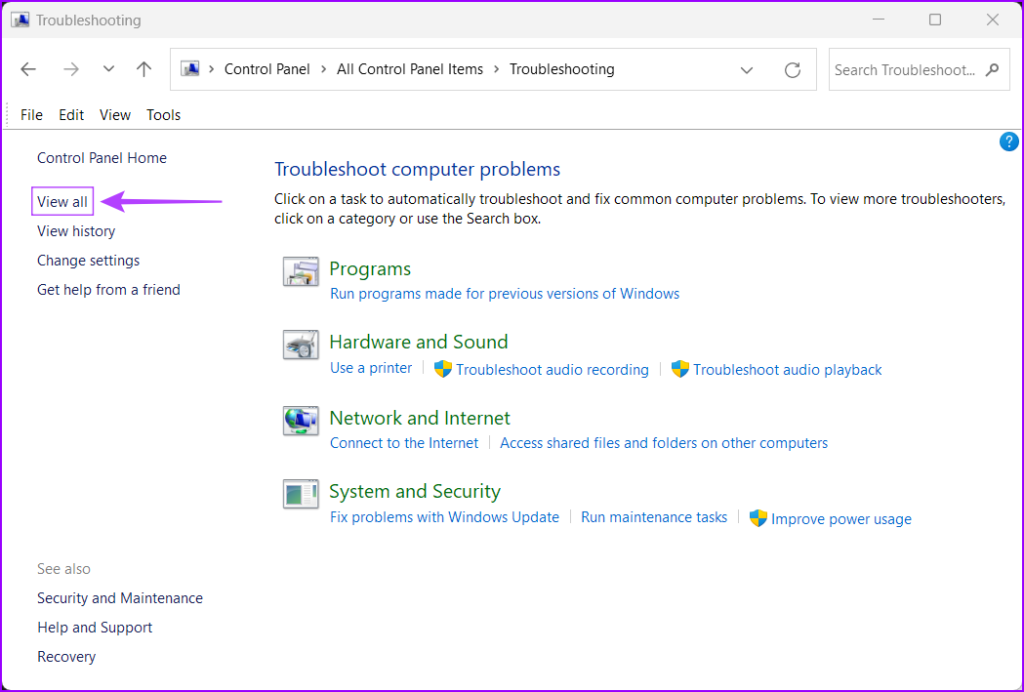Viewport: 1024px width, 692px height.
Task: Click Troubleshooting breadcrumb in address bar
Action: pos(562,69)
